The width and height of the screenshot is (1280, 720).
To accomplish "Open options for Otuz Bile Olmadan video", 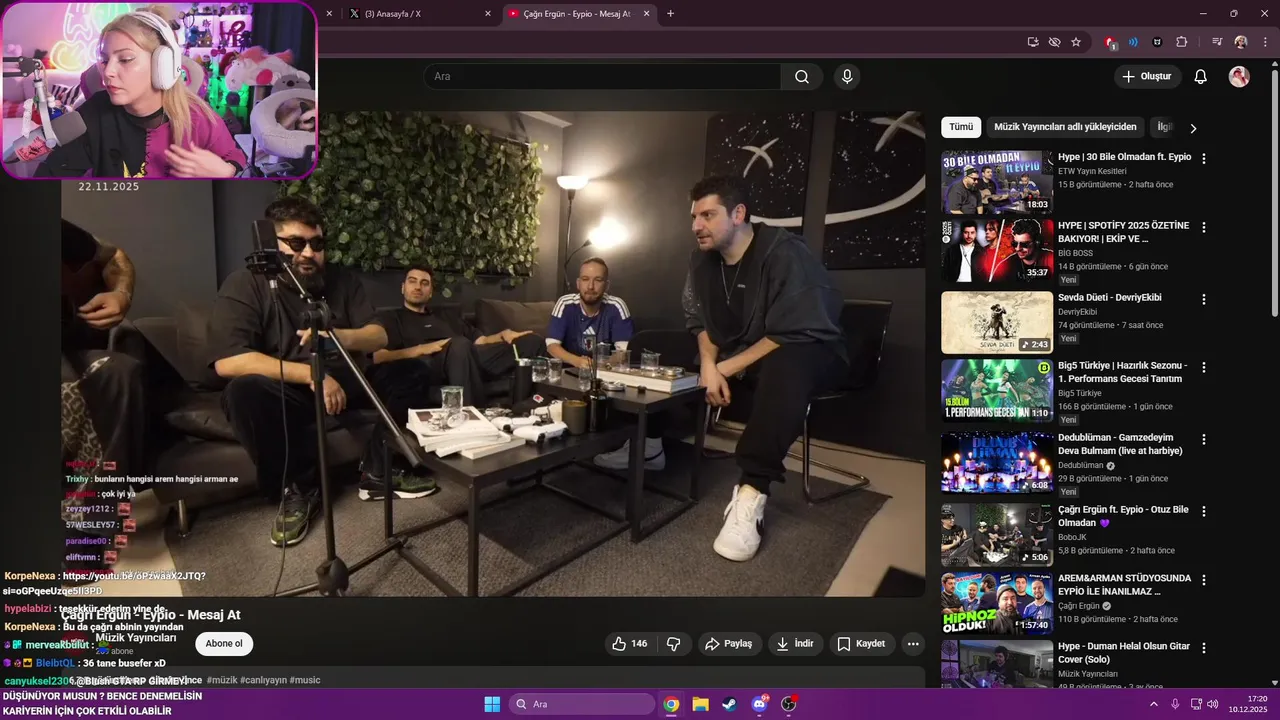I will [1204, 511].
